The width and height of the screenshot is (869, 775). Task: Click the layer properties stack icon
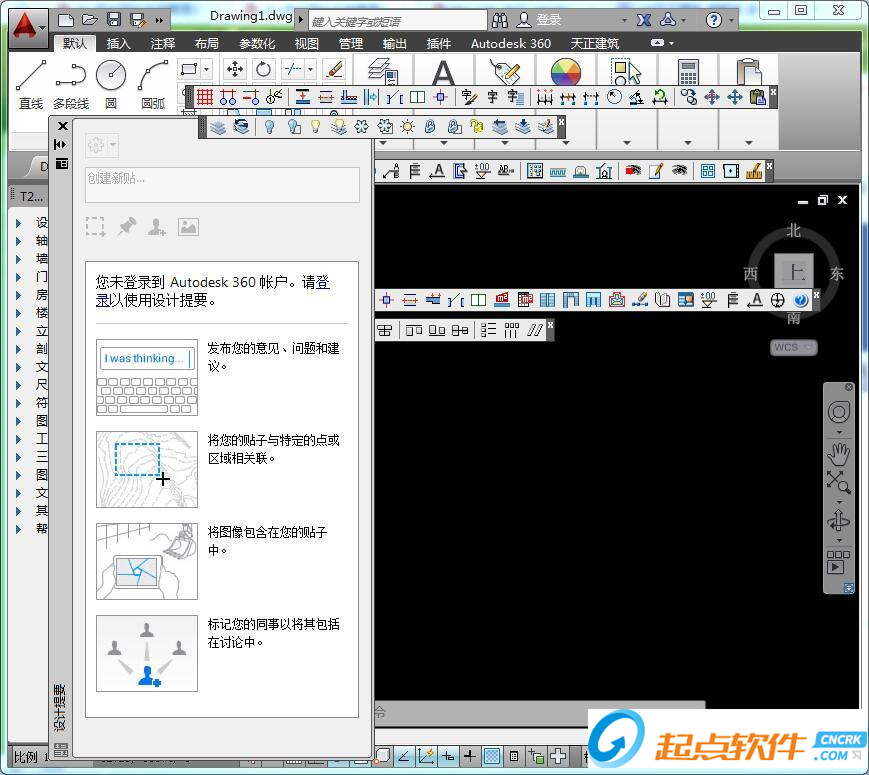pyautogui.click(x=382, y=72)
